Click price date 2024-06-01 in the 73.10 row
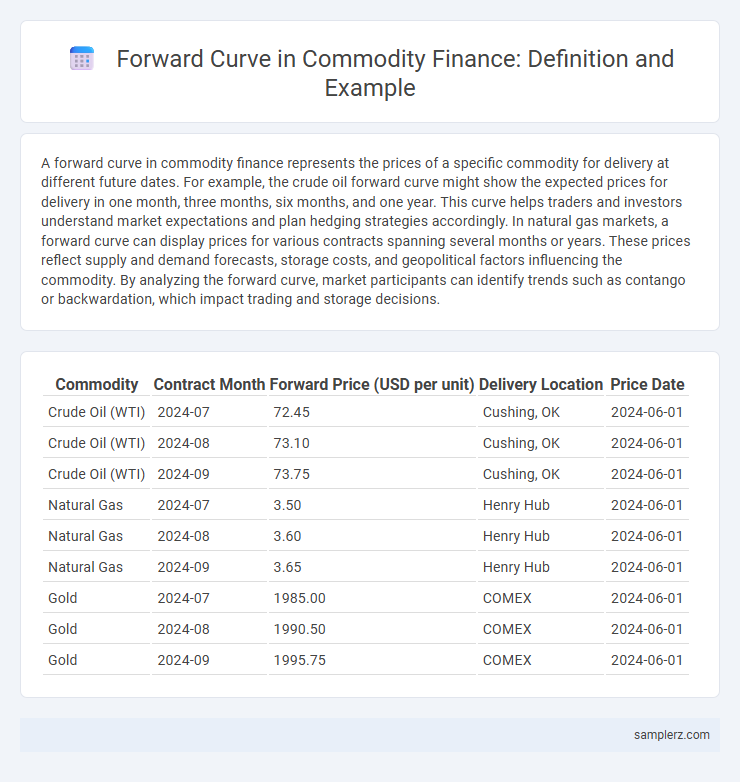740x782 pixels. [647, 443]
